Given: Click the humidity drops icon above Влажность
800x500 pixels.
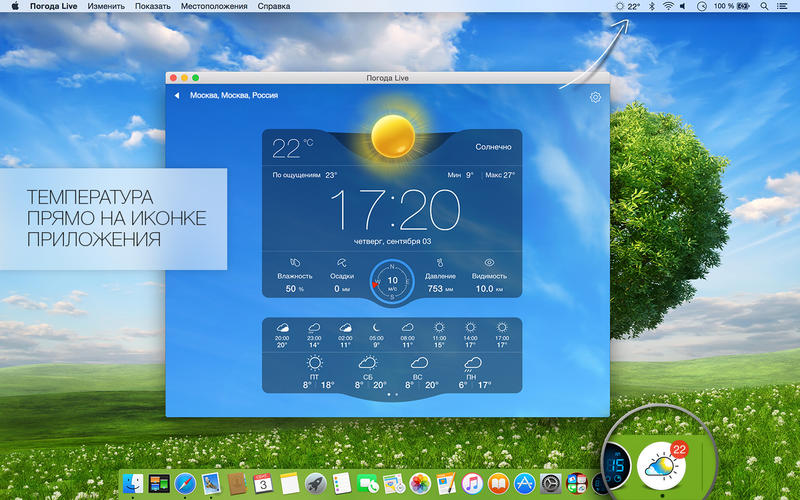Looking at the screenshot, I should (294, 263).
